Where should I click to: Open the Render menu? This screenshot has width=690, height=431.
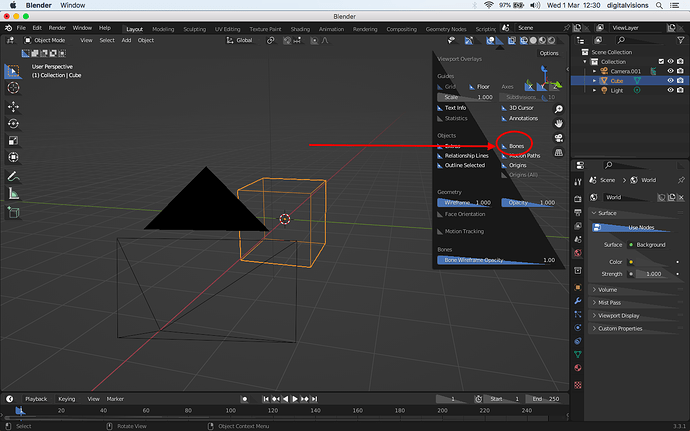57,28
